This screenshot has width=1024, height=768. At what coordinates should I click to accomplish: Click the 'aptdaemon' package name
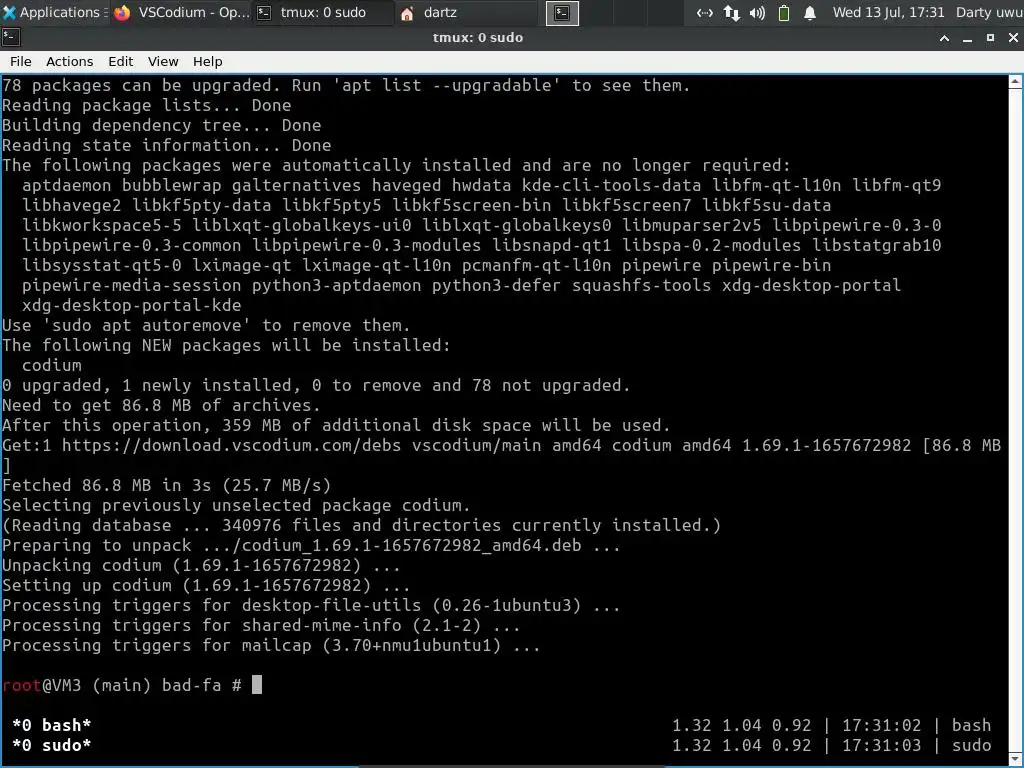67,185
